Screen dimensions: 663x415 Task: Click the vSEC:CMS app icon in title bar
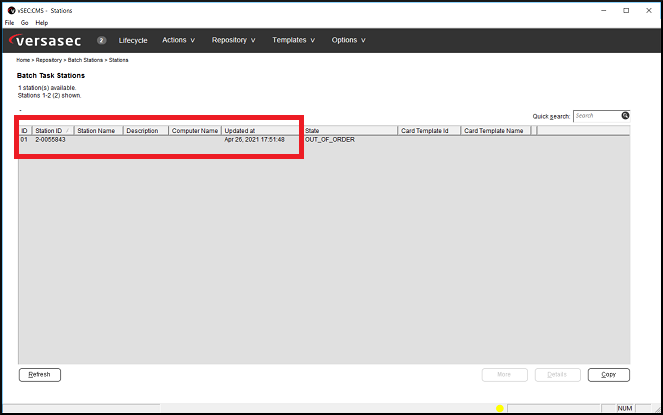tap(10, 10)
